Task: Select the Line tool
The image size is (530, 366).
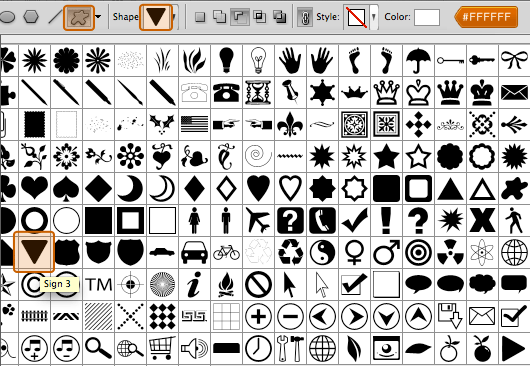Action: click(55, 17)
